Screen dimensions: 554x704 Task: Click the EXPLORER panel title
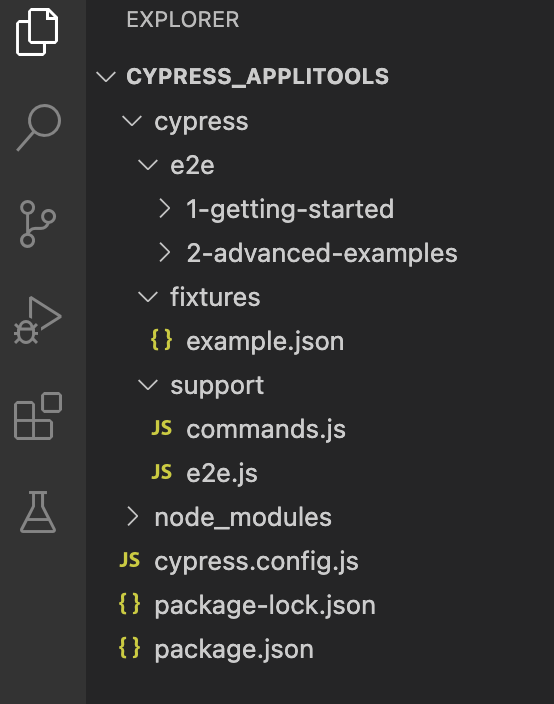(183, 19)
